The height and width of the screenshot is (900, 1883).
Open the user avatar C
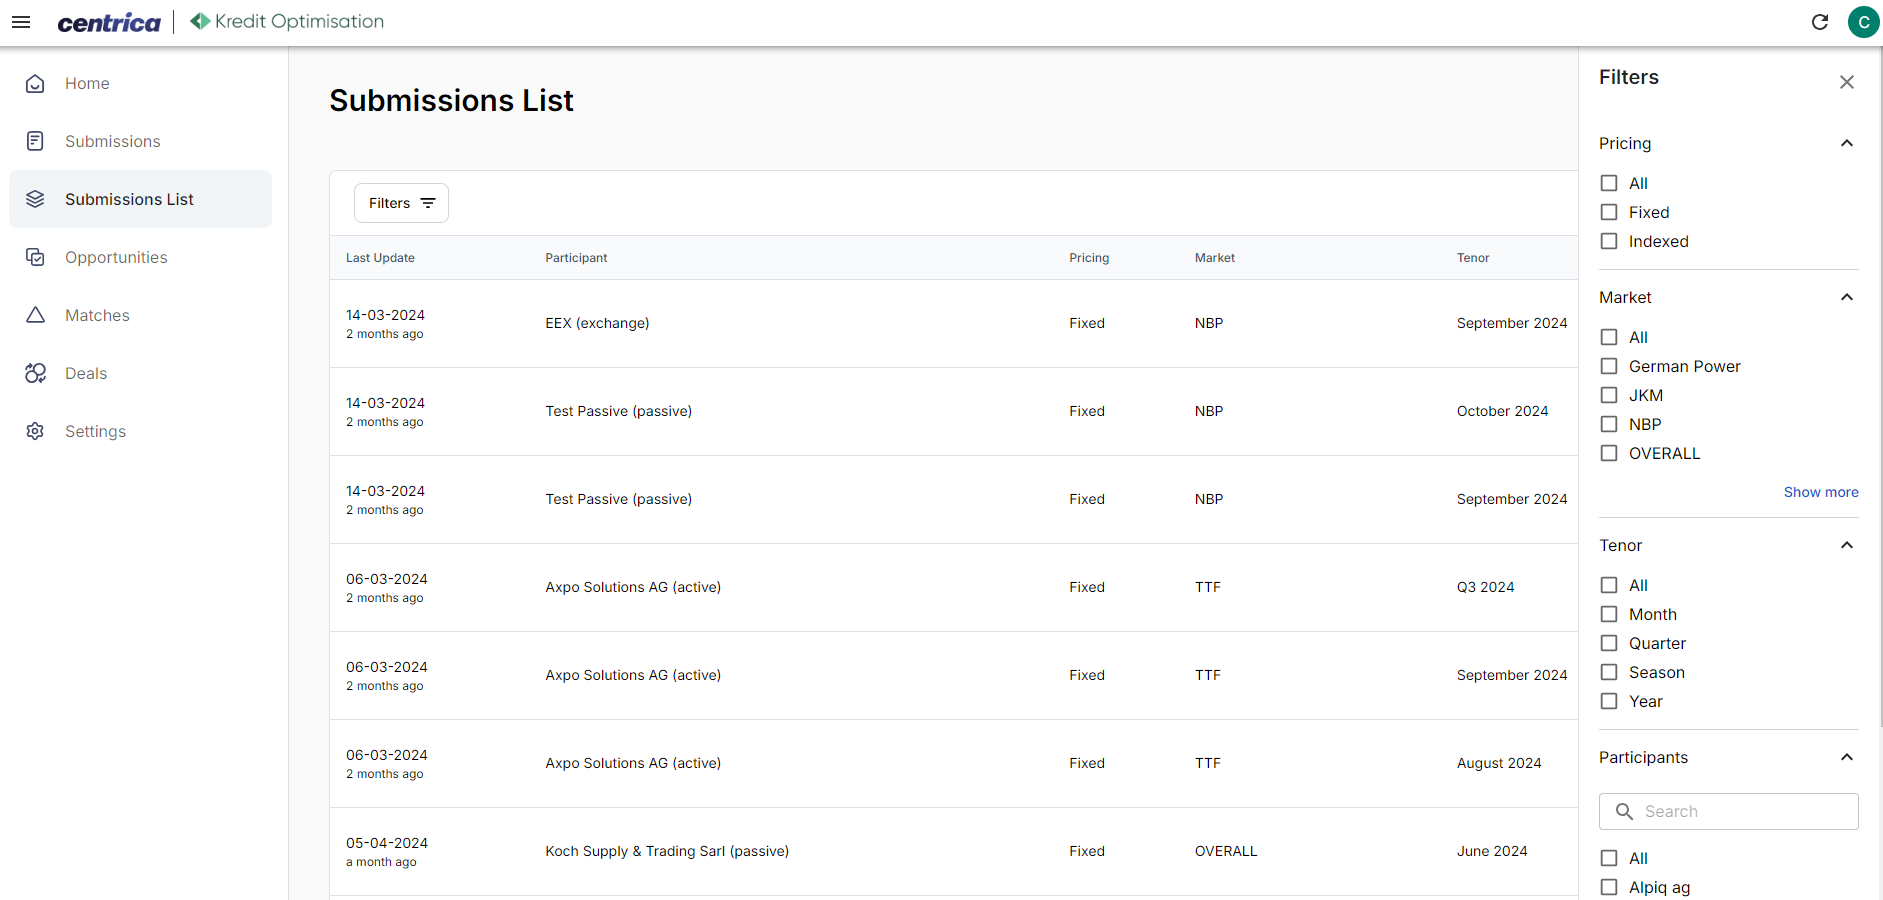pos(1863,22)
